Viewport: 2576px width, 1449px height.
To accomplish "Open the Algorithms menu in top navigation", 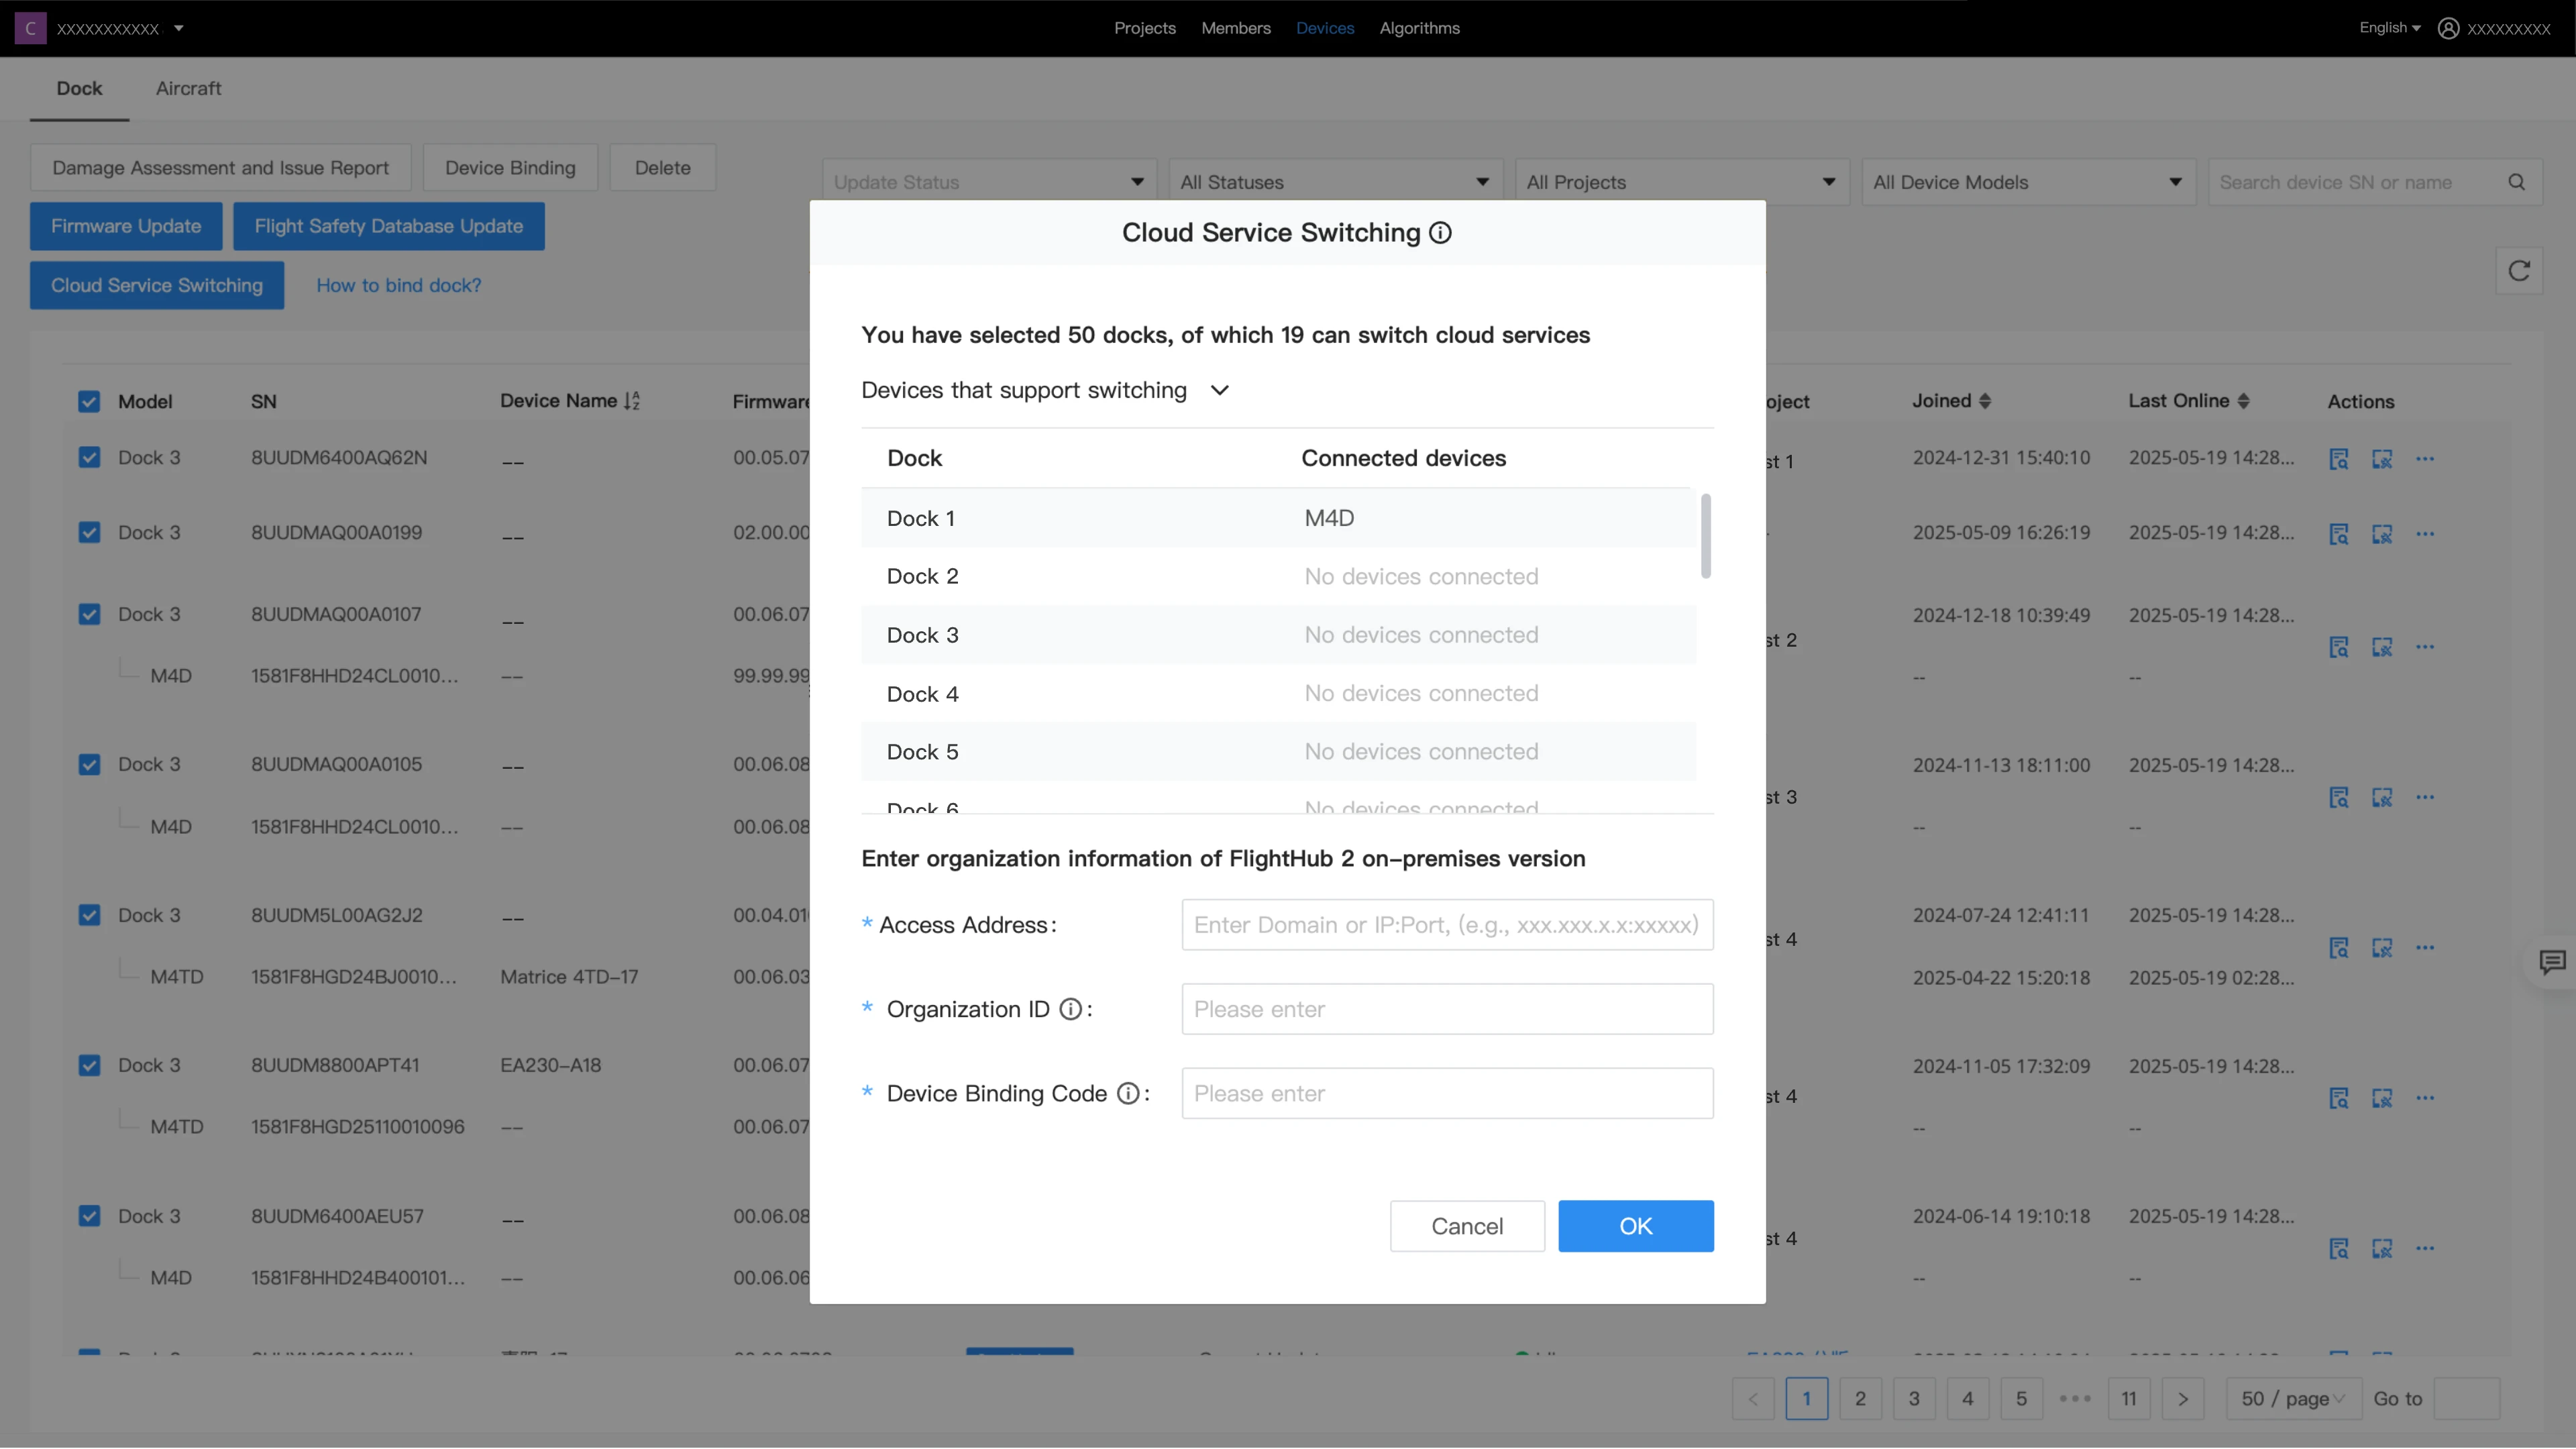I will click(x=1419, y=28).
